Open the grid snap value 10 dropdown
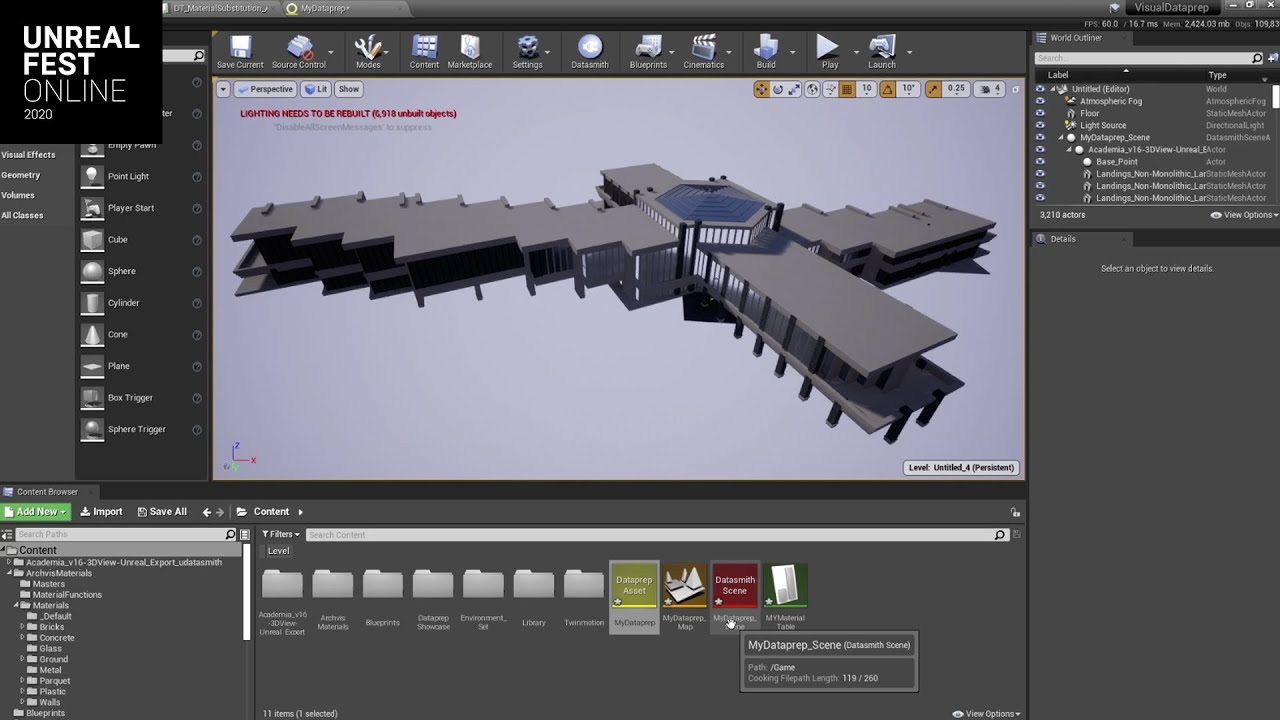The image size is (1280, 720). [x=866, y=89]
